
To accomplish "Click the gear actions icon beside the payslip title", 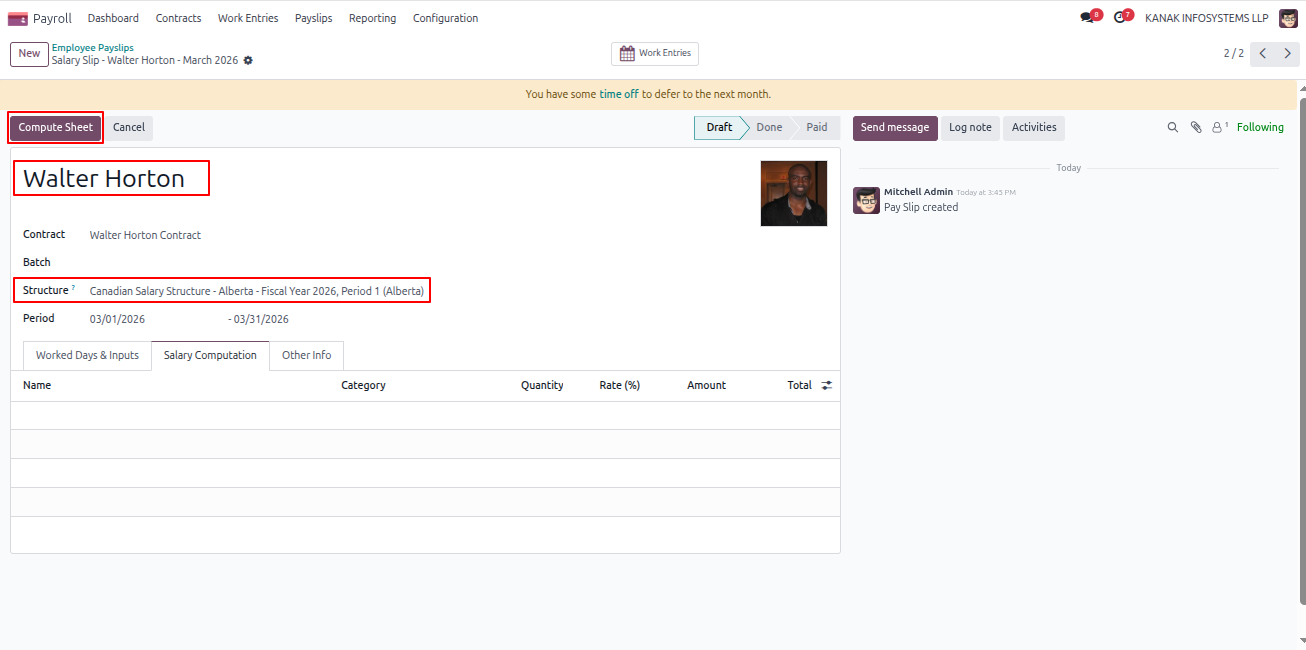I will (248, 60).
